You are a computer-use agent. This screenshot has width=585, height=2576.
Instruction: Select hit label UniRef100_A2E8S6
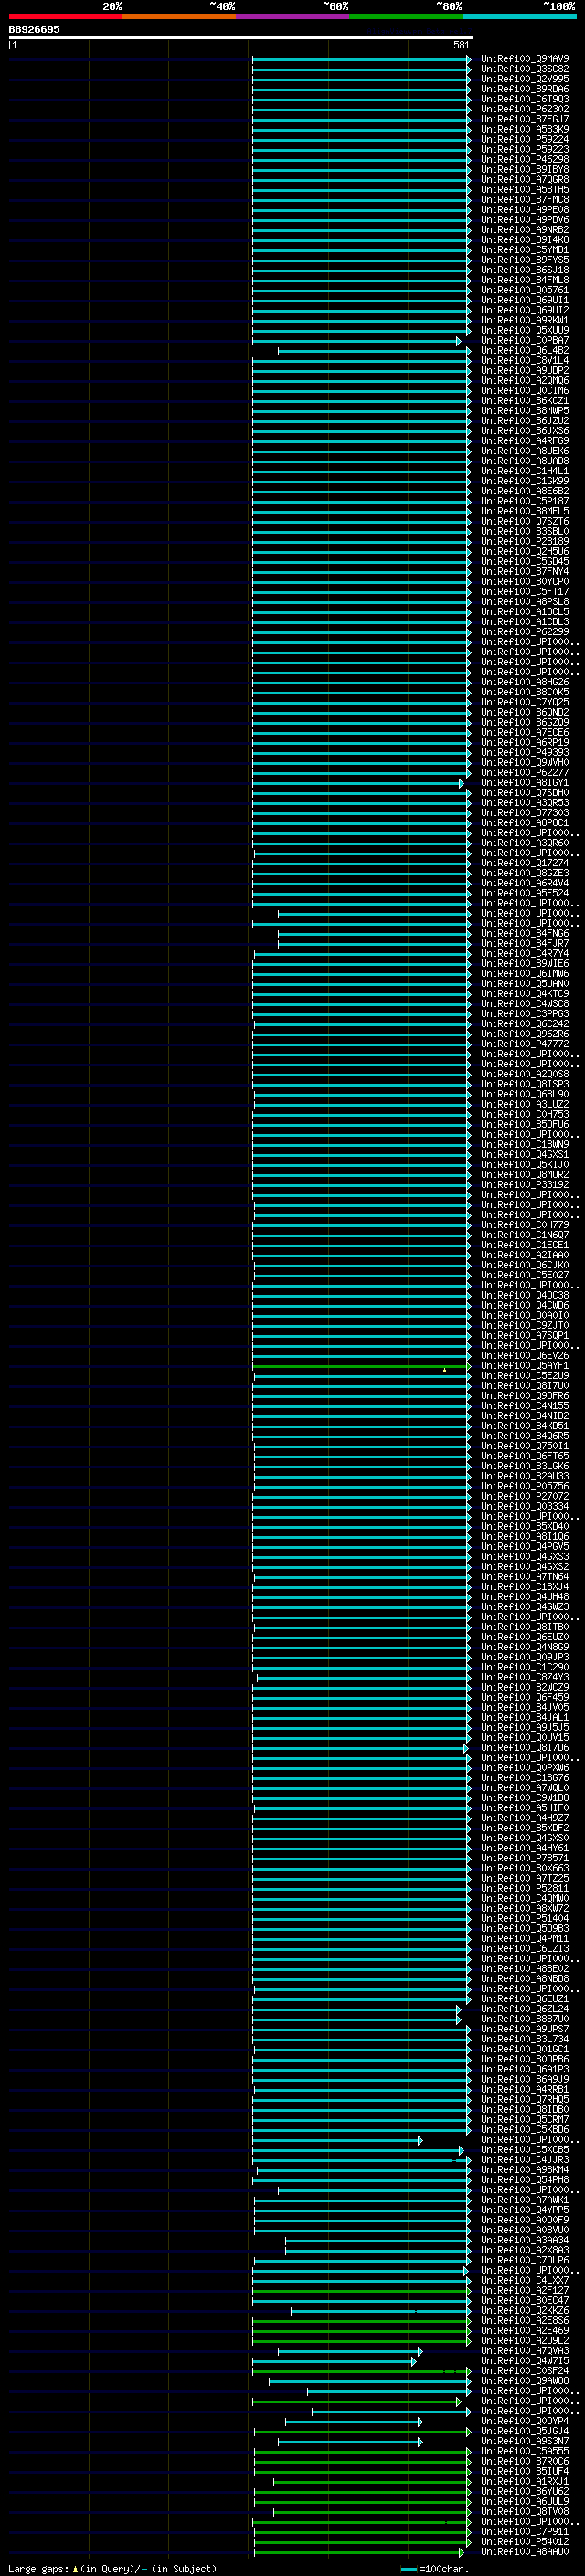525,2321
